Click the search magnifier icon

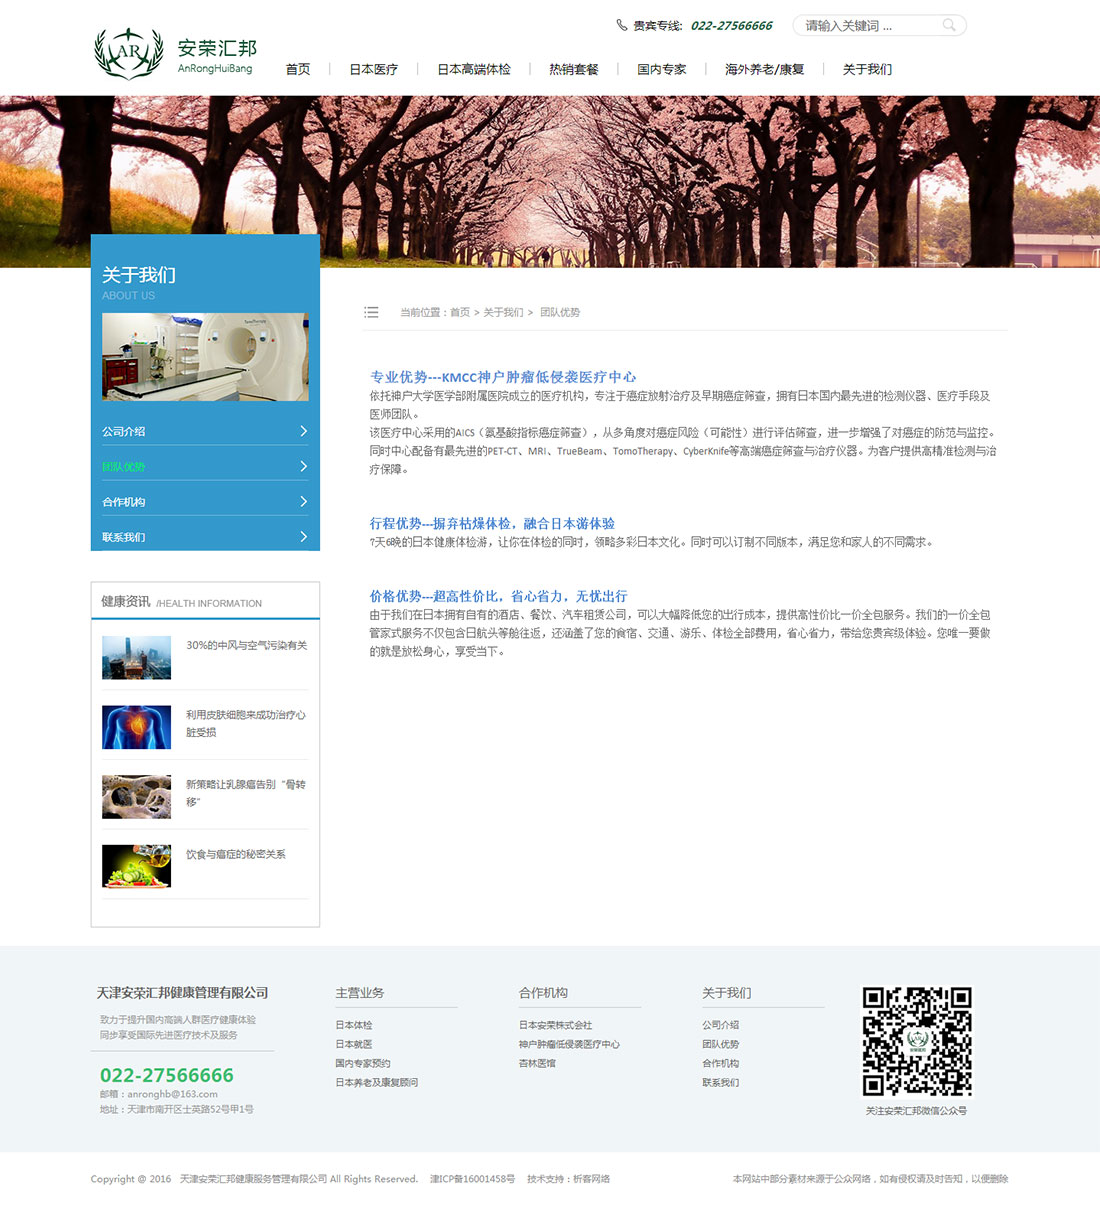(x=949, y=25)
